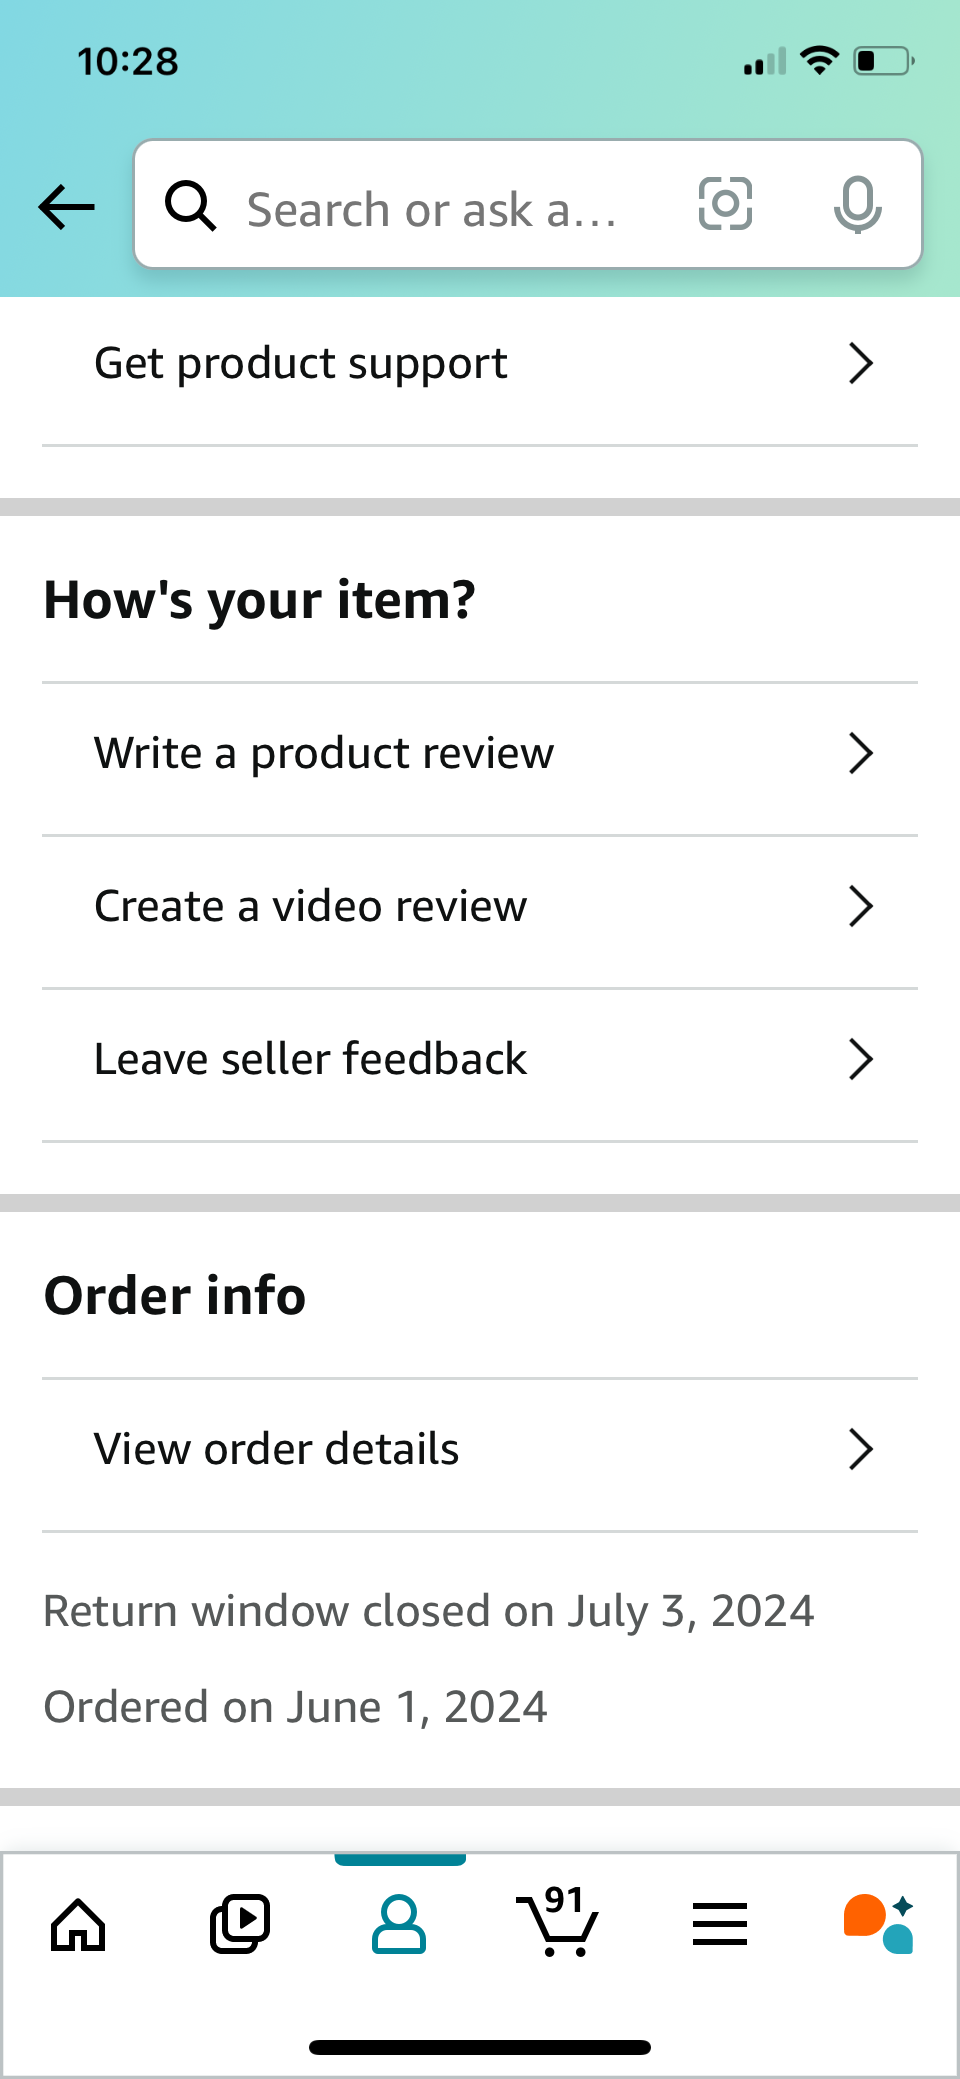Viewport: 960px width, 2079px height.
Task: Open the hamburger menu tab
Action: 720,1924
